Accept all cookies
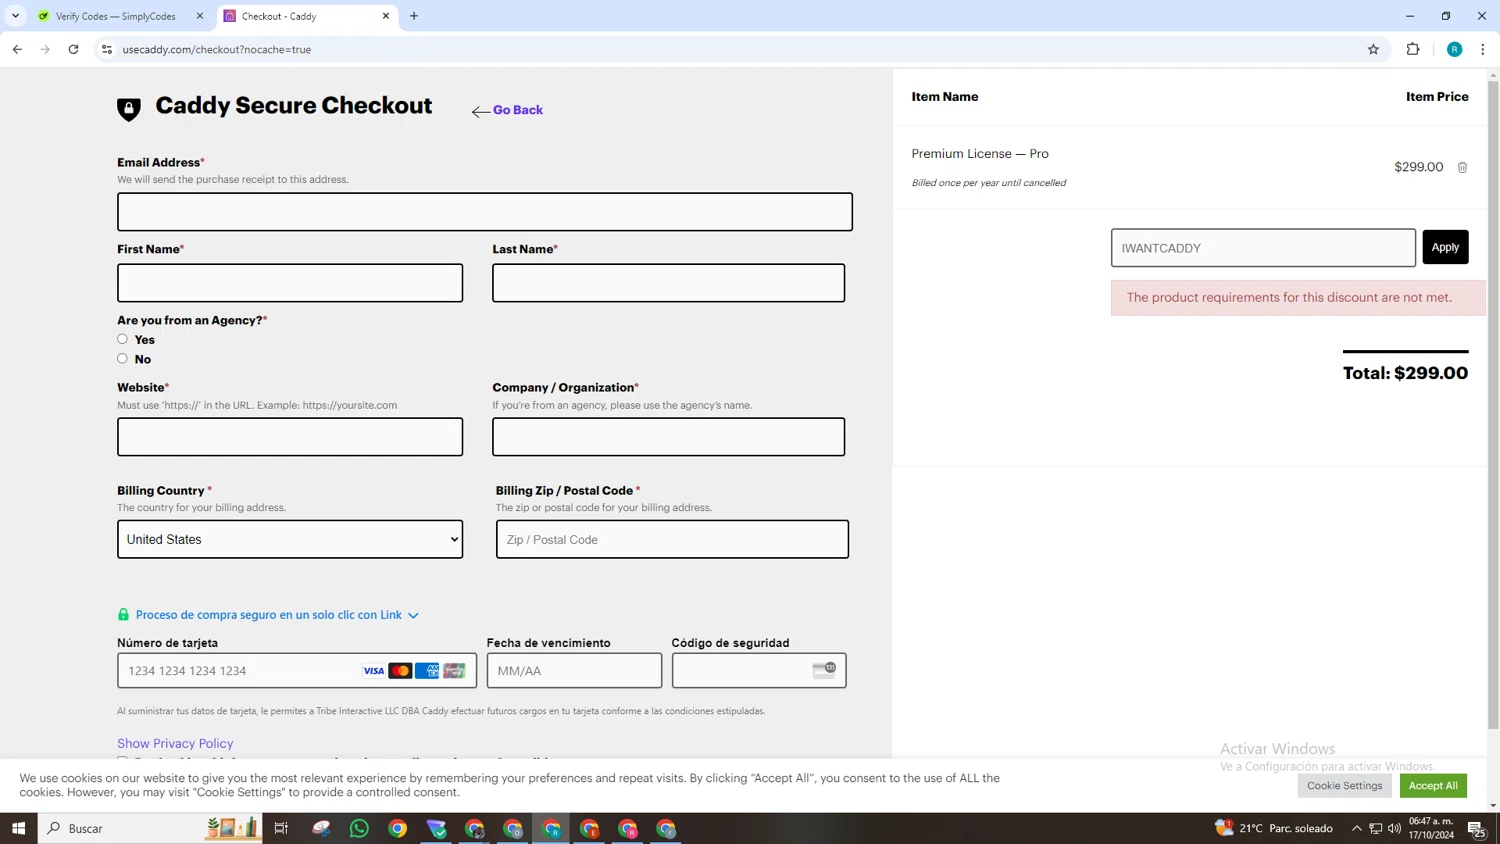 click(x=1433, y=785)
